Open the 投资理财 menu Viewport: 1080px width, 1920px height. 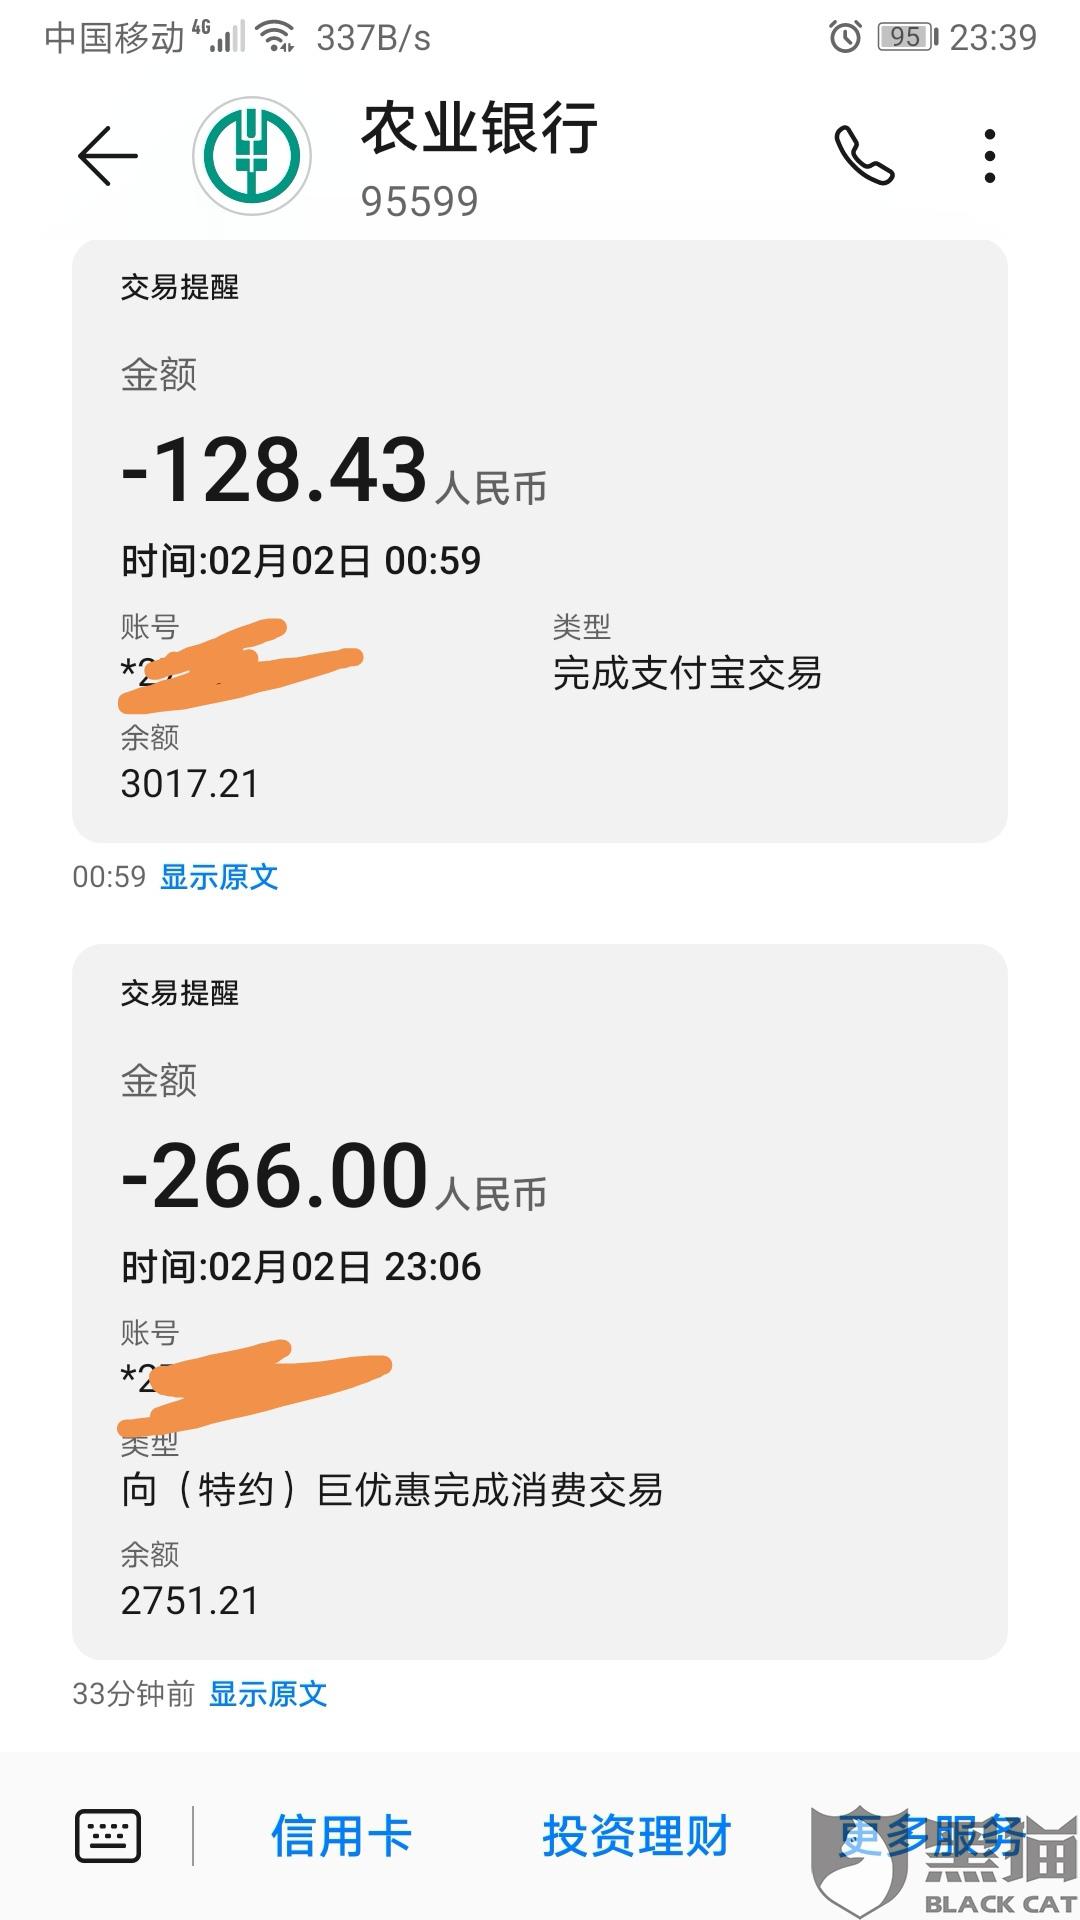point(637,1836)
